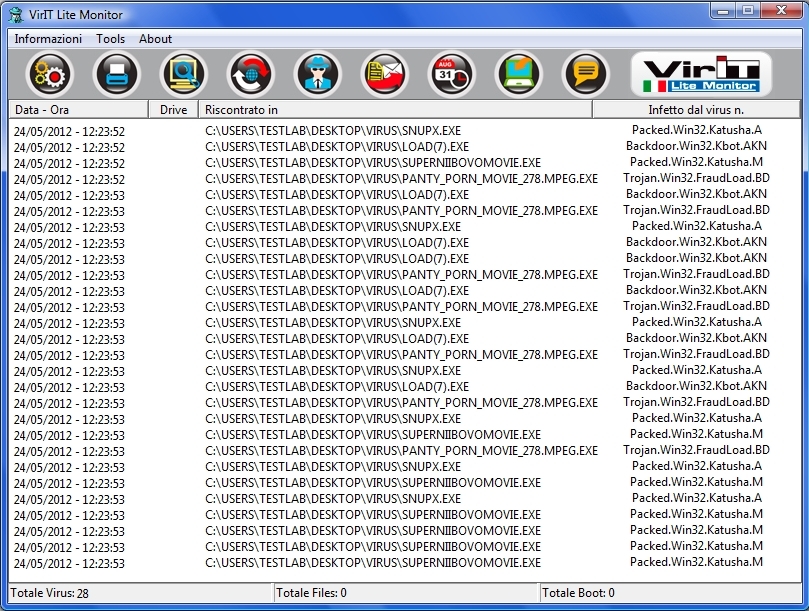Click the Totale Files: 0 status entry
Screen dimensions: 809x611
(x=311, y=593)
